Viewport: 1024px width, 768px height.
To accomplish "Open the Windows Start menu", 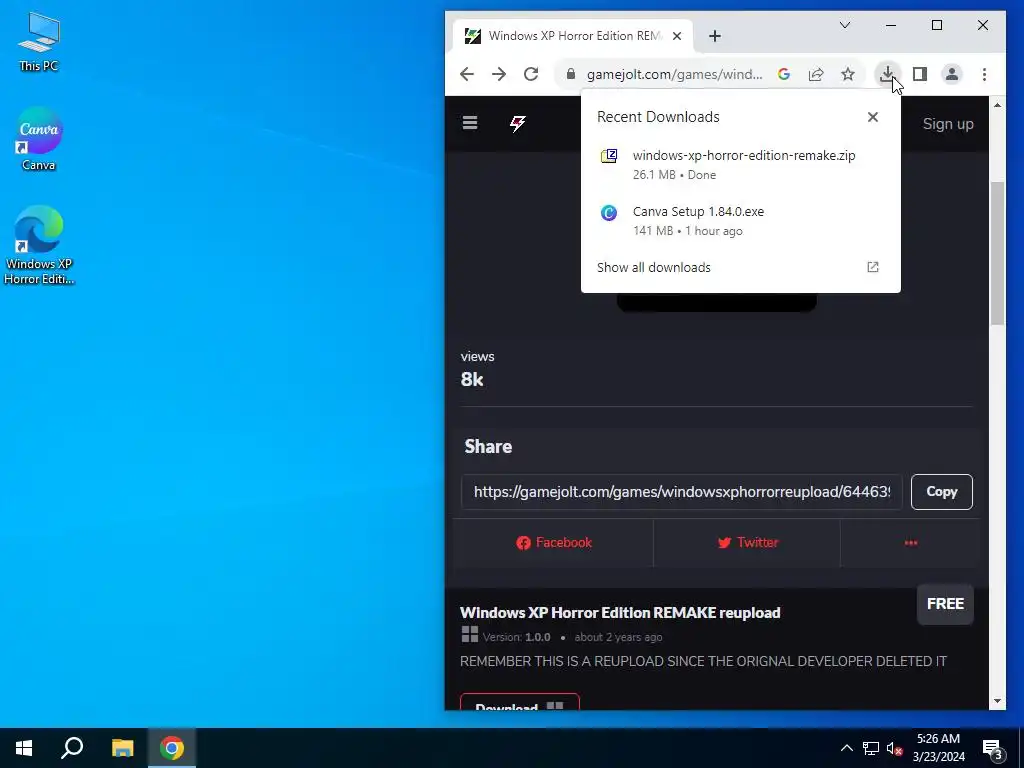I will 24,748.
